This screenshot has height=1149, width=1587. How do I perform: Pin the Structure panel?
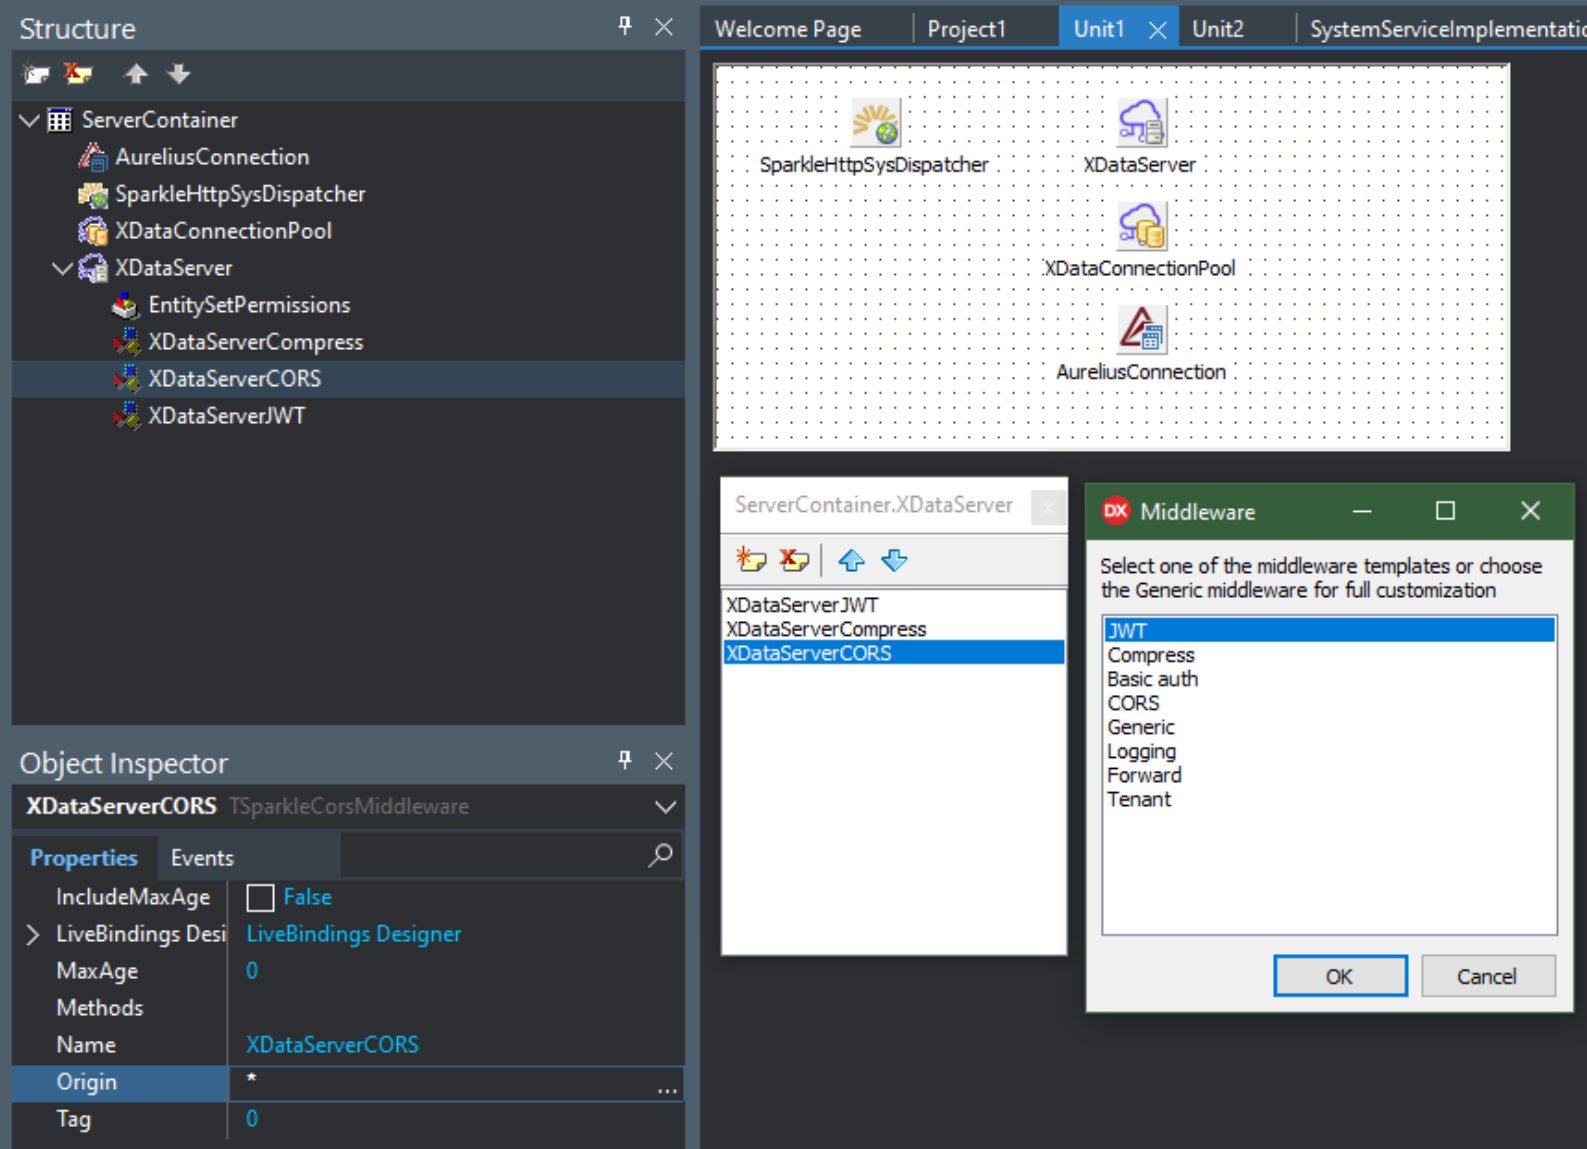(625, 27)
